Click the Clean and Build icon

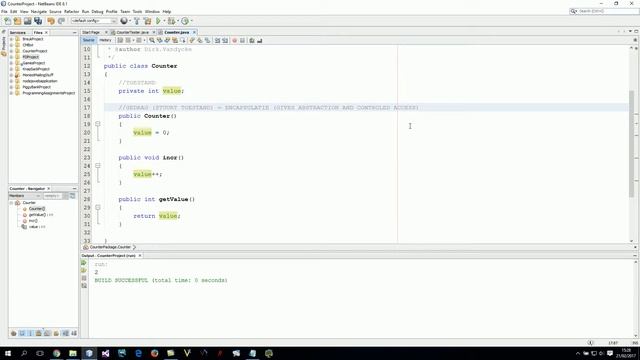pos(147,21)
